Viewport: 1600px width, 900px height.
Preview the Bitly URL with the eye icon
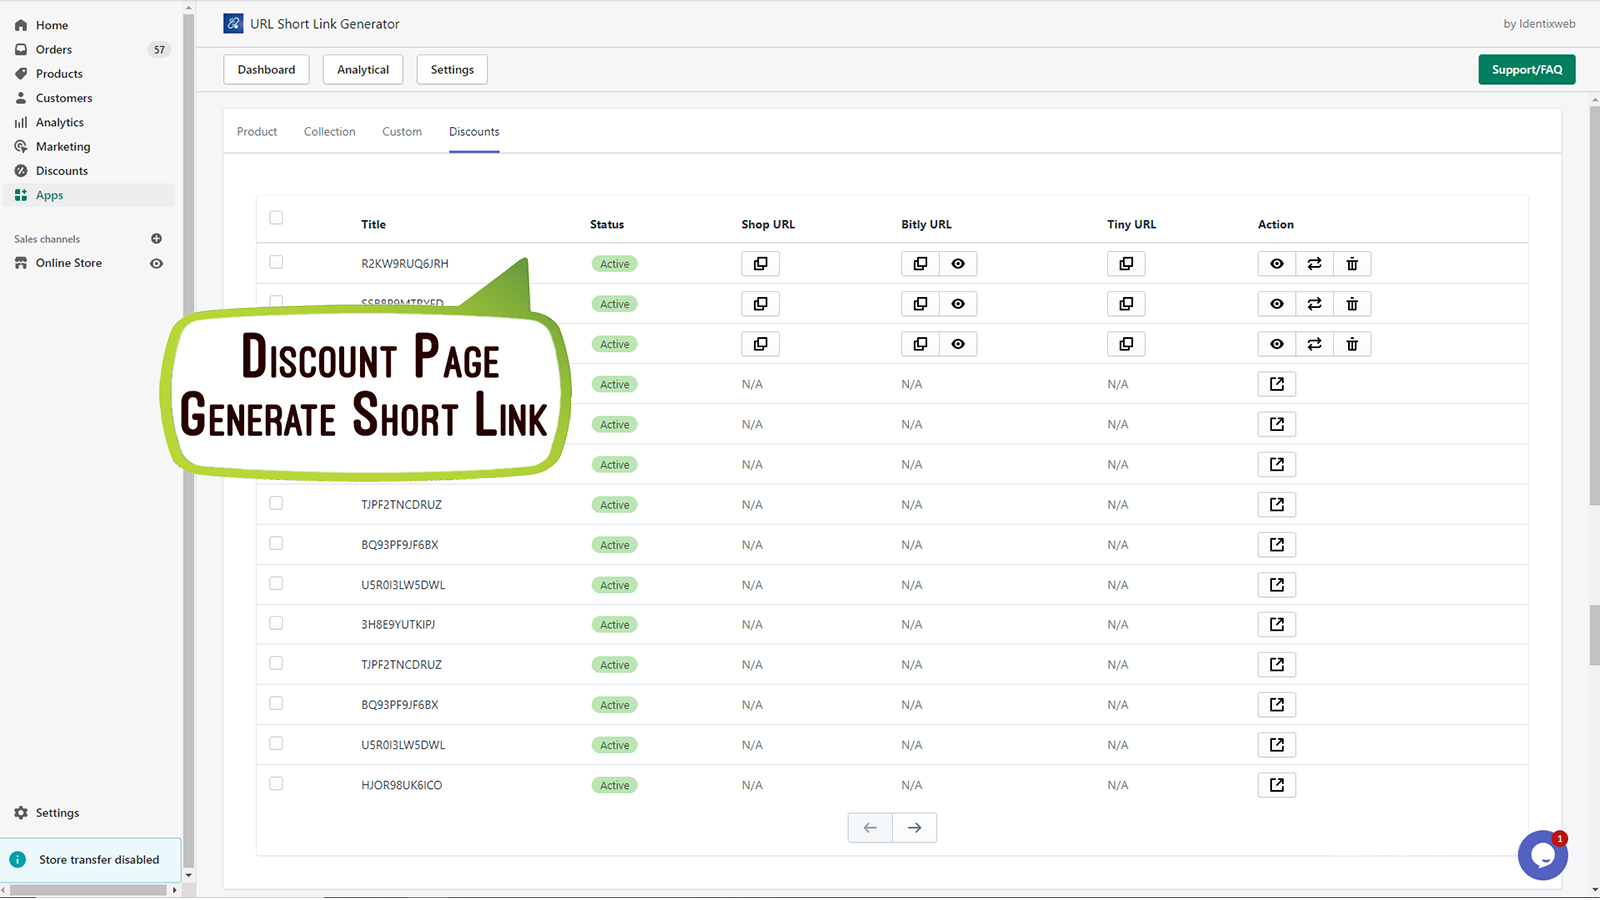click(x=957, y=263)
